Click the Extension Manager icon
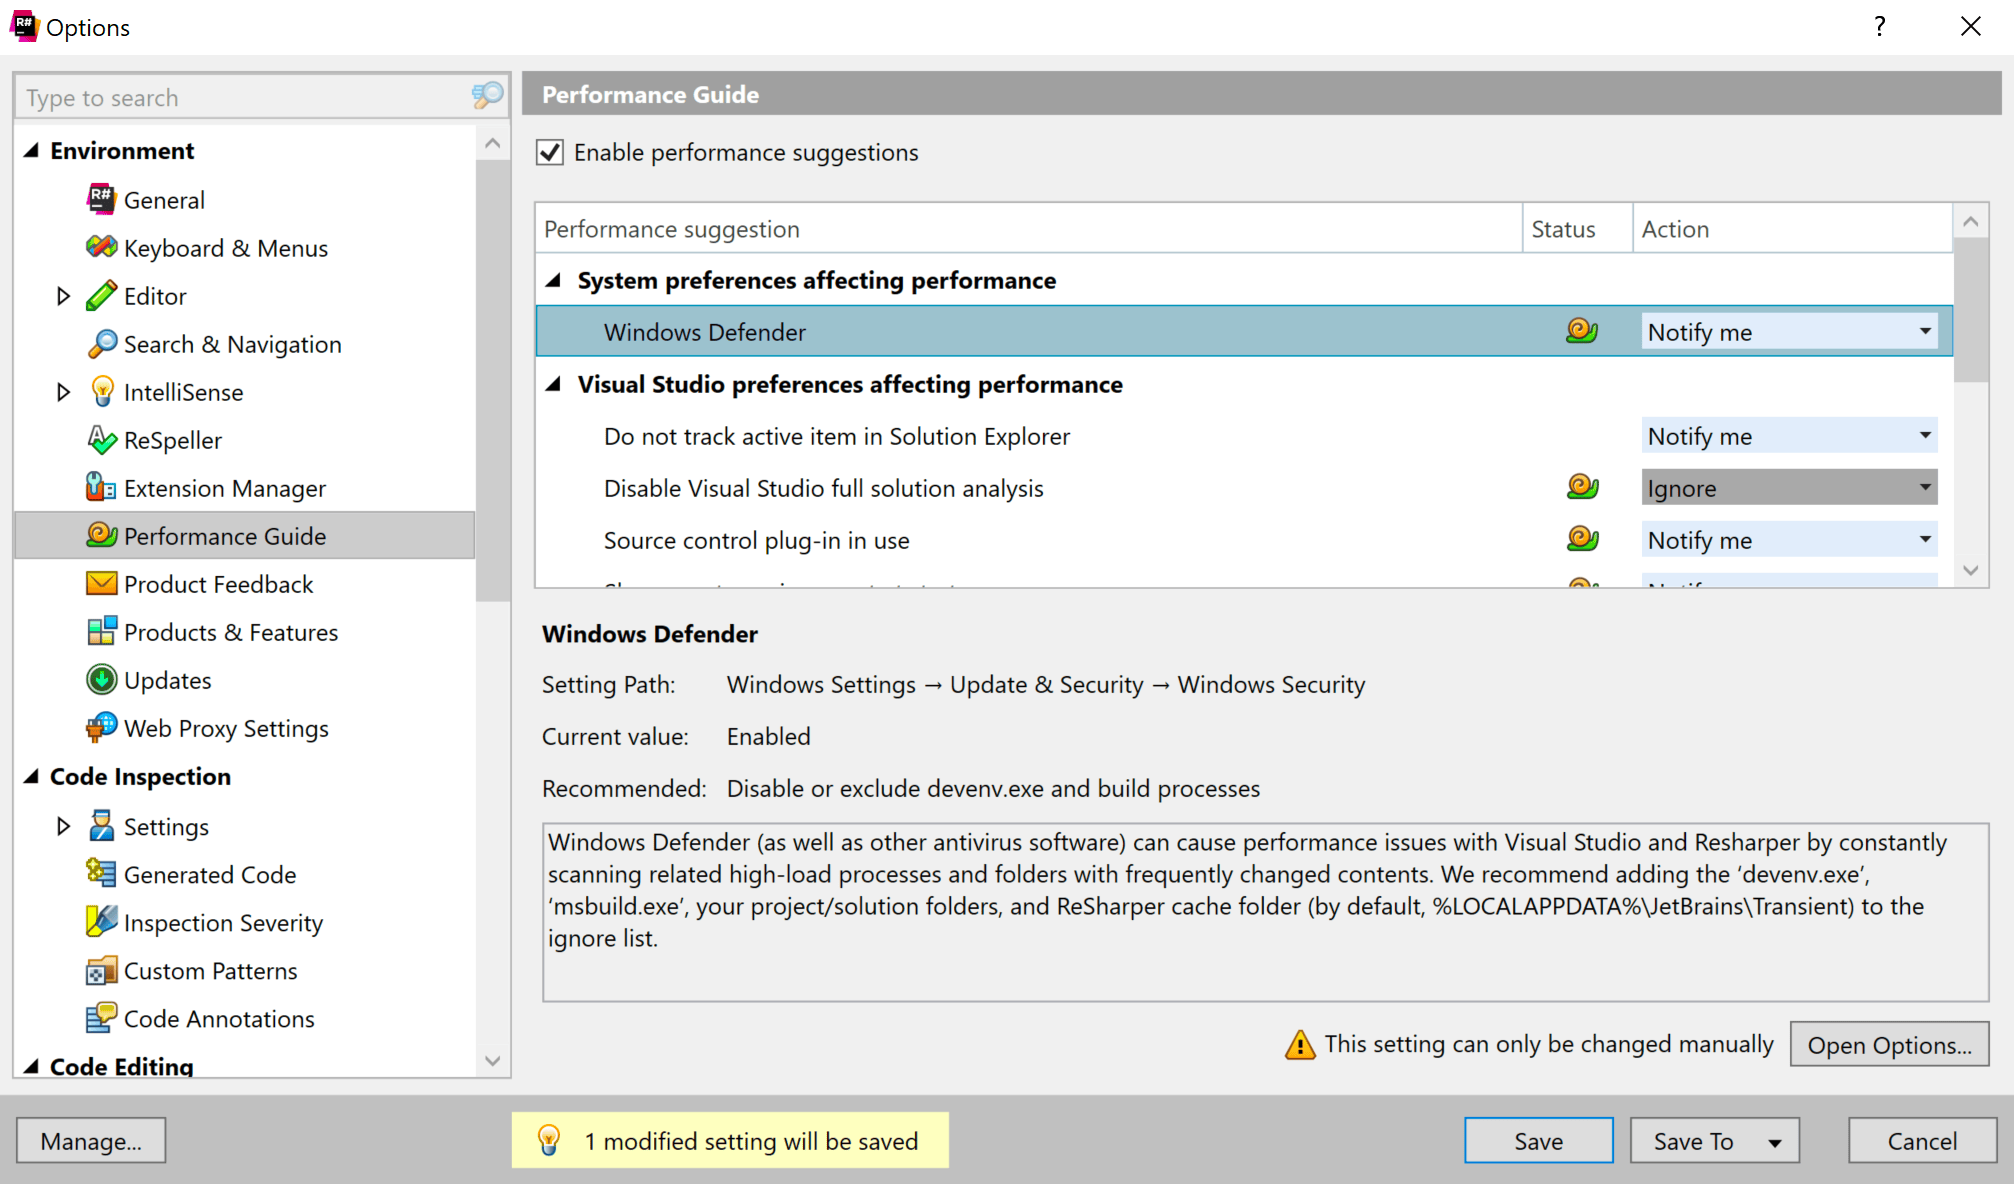Viewport: 2014px width, 1184px height. click(101, 488)
